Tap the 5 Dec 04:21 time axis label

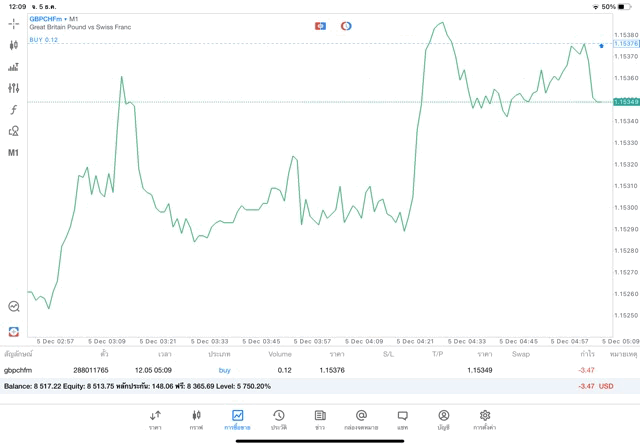click(415, 341)
